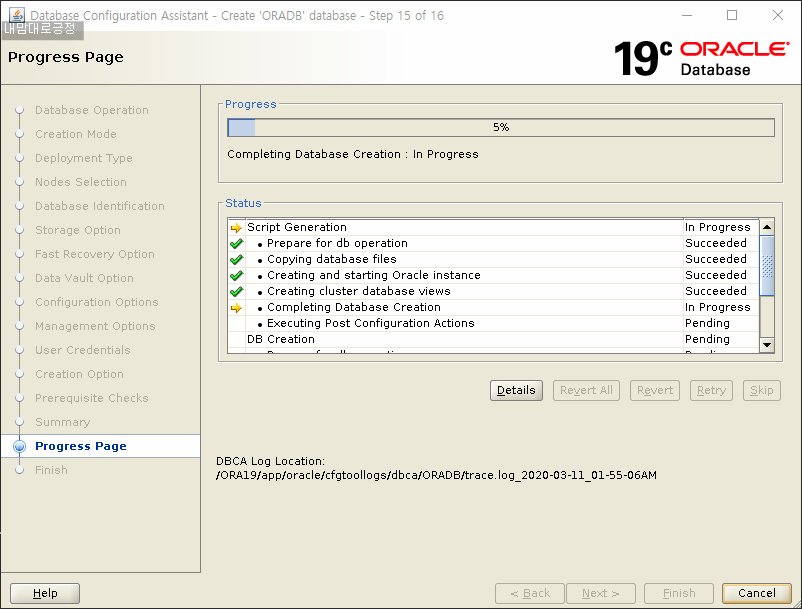Click the Revert button
Image resolution: width=802 pixels, height=609 pixels.
pyautogui.click(x=655, y=390)
